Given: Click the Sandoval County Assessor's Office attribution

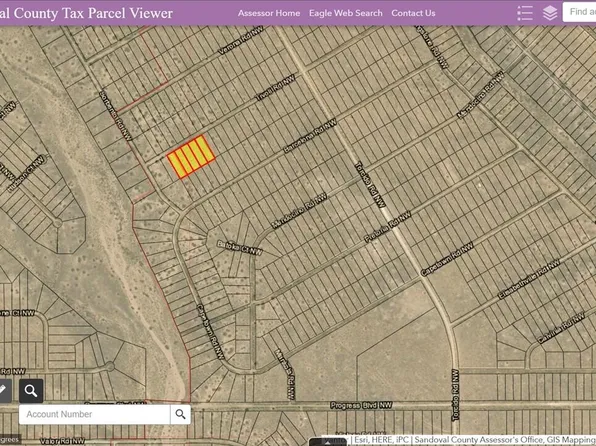Looking at the screenshot, I should [x=479, y=440].
